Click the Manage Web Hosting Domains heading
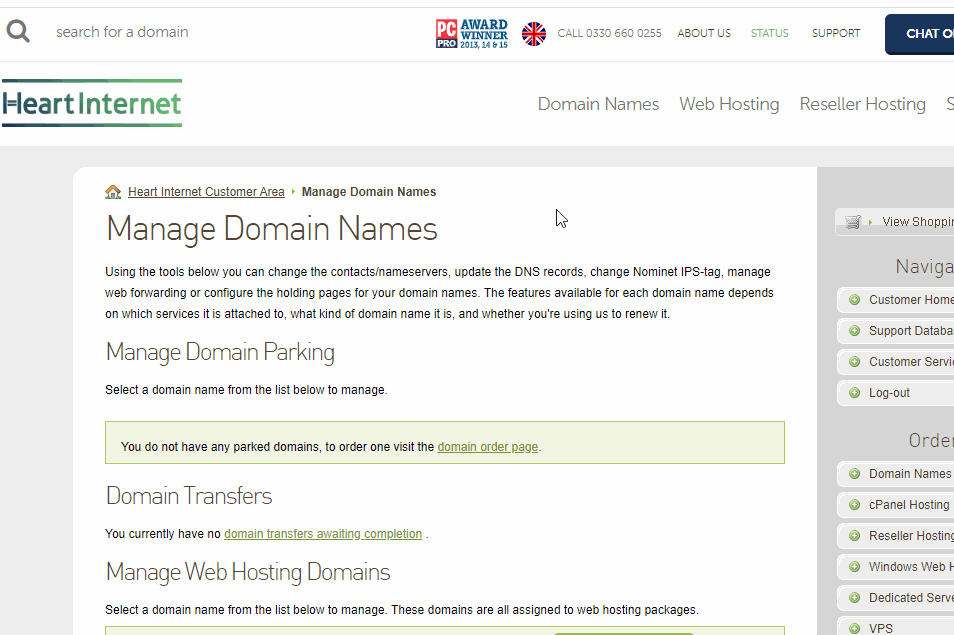Viewport: 954px width, 635px height. (x=248, y=572)
